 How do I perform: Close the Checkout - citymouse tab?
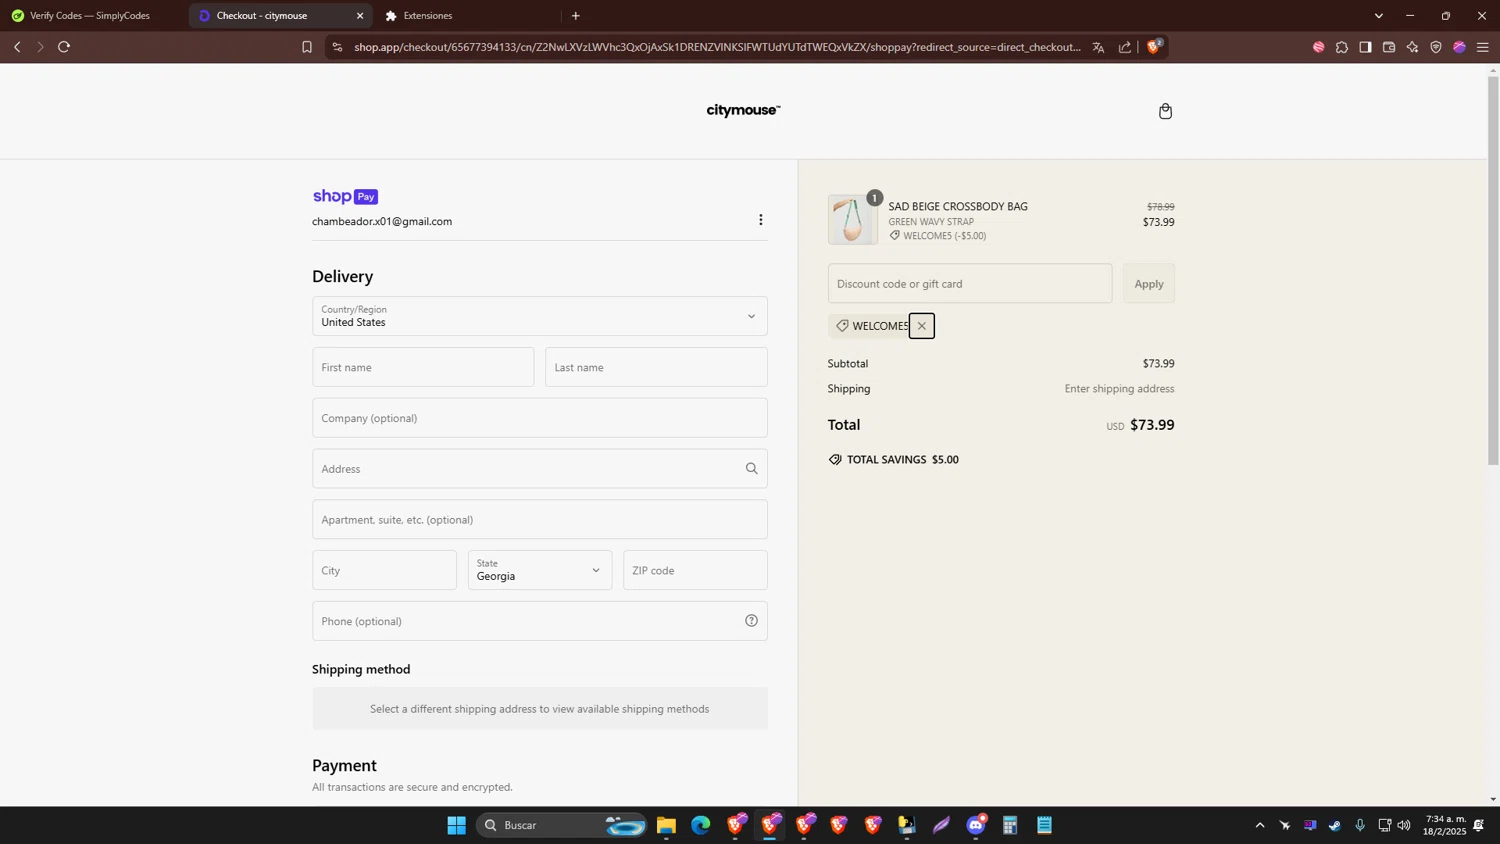(360, 16)
